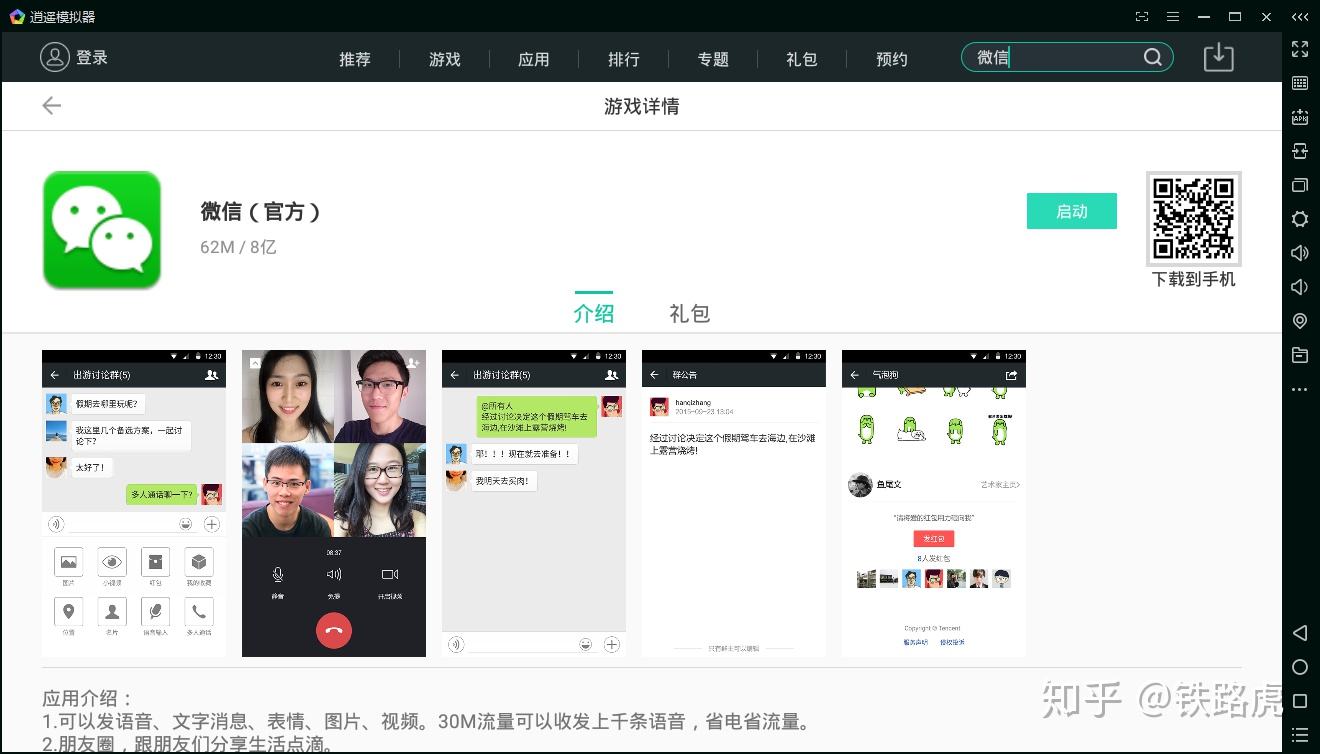Open the 预约 tab
Viewport: 1320px width, 754px height.
coord(892,59)
